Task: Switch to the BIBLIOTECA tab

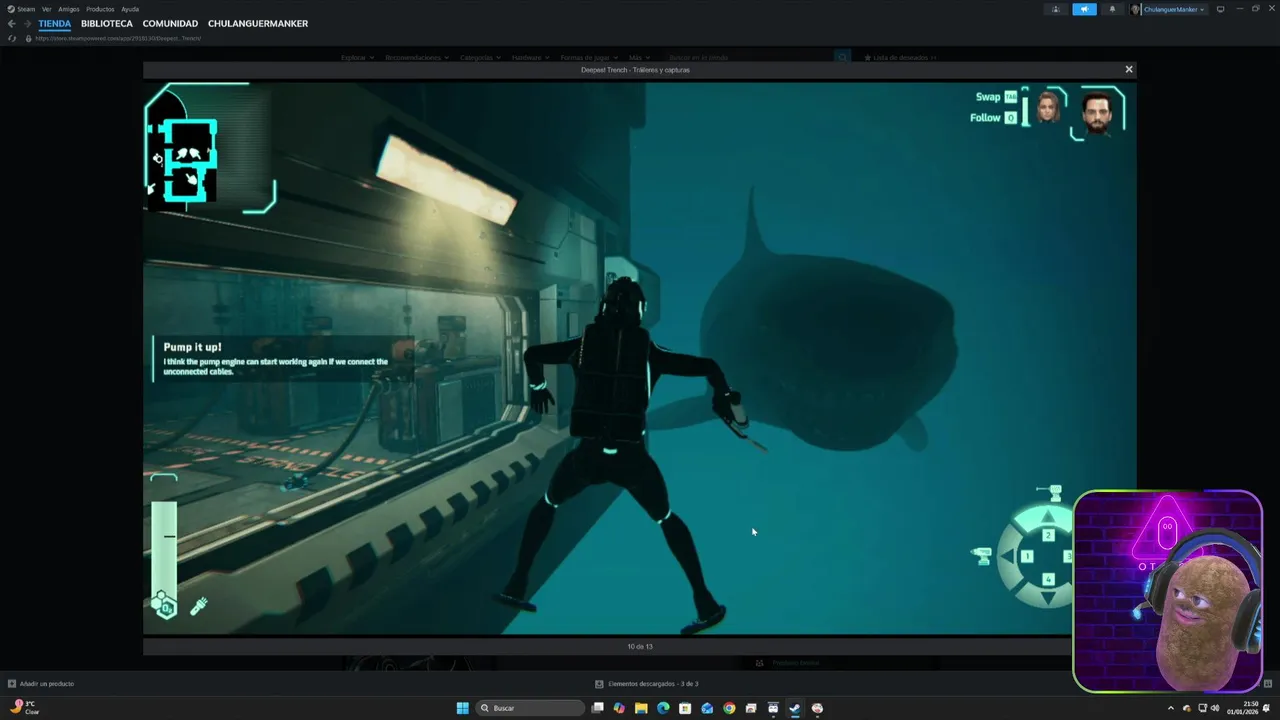Action: pyautogui.click(x=107, y=23)
